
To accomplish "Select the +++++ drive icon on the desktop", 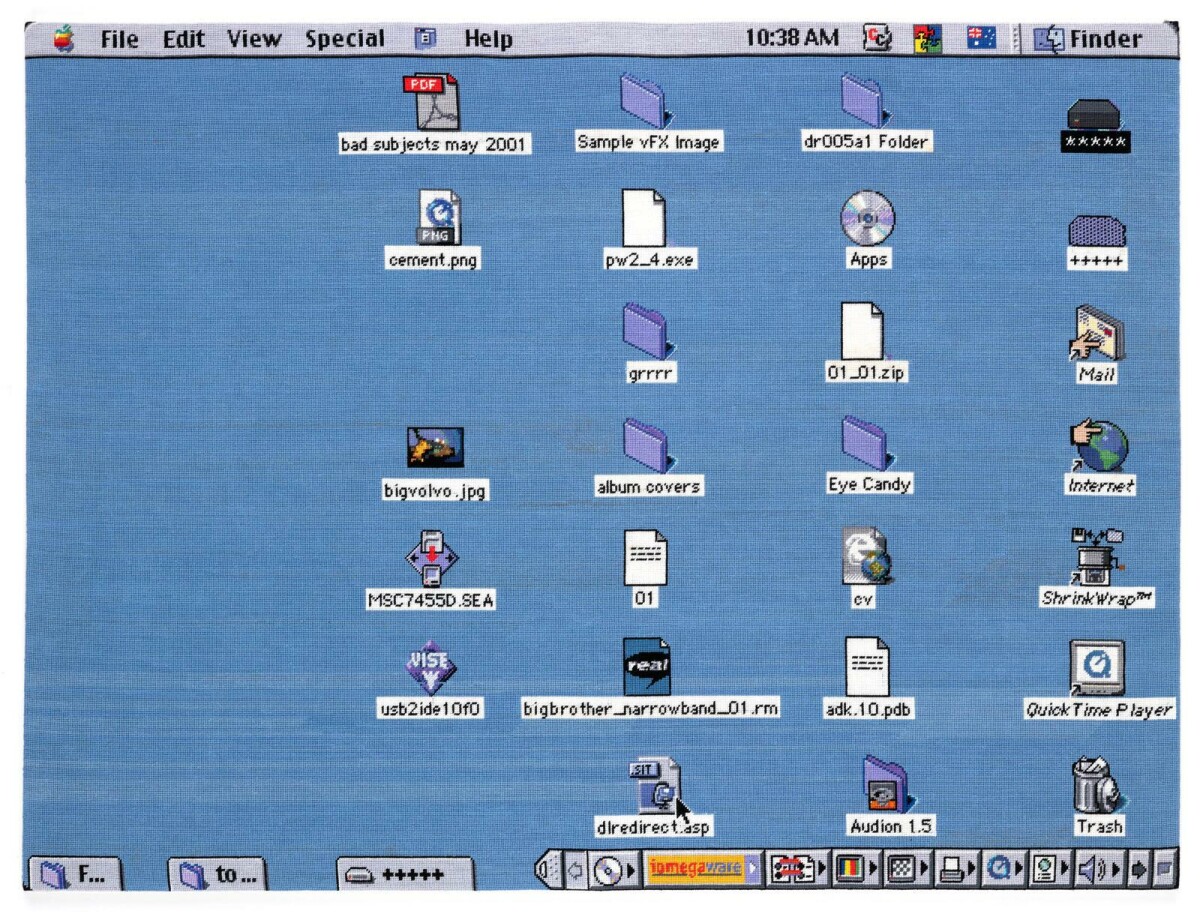I will tap(1097, 230).
